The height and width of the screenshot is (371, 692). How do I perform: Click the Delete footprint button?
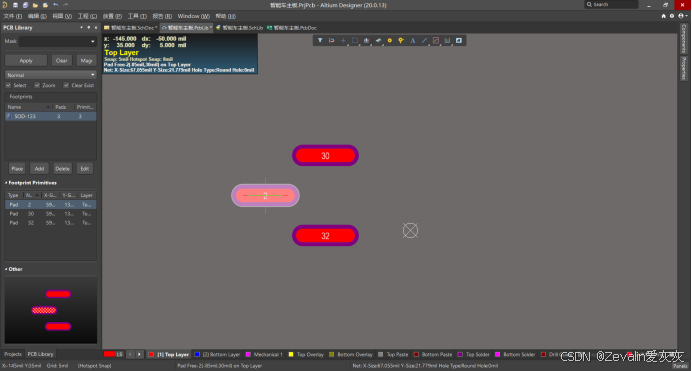coord(62,169)
